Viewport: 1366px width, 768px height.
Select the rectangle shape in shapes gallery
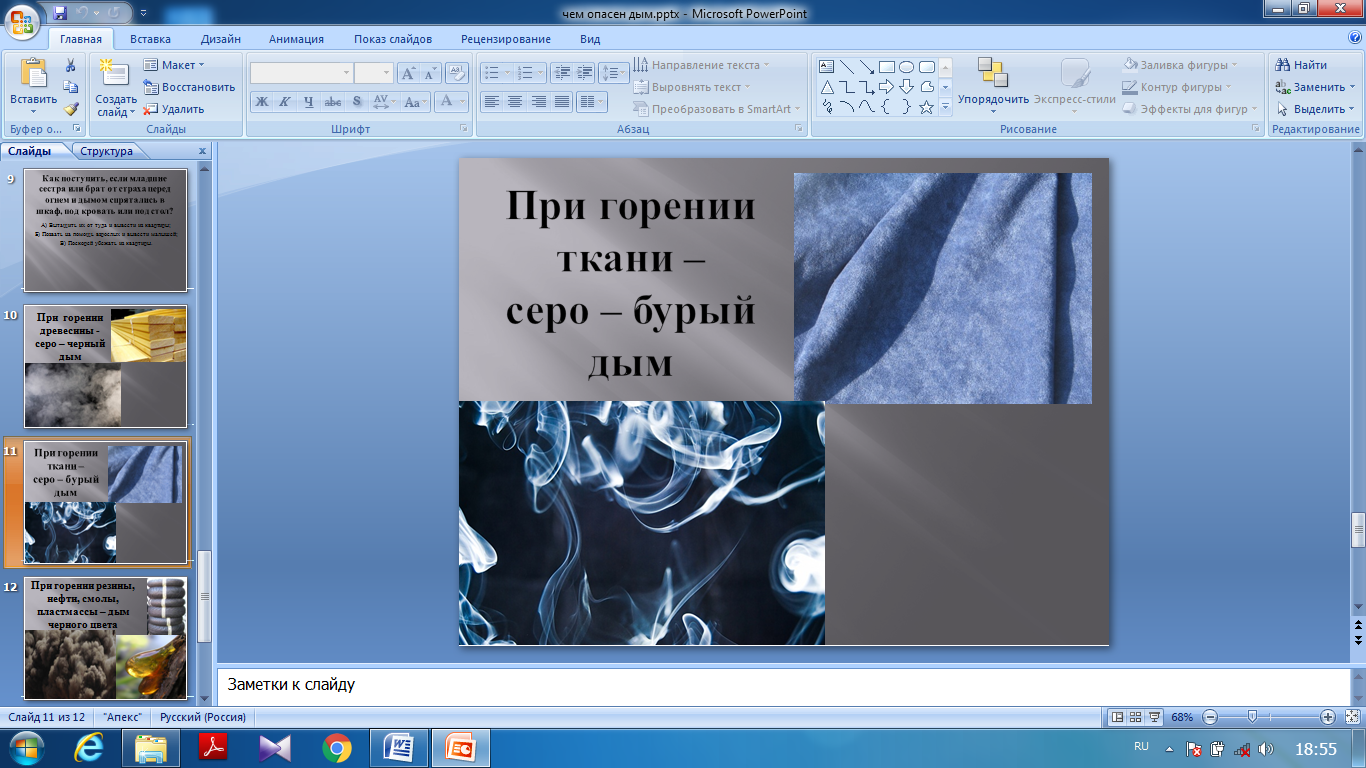click(886, 67)
